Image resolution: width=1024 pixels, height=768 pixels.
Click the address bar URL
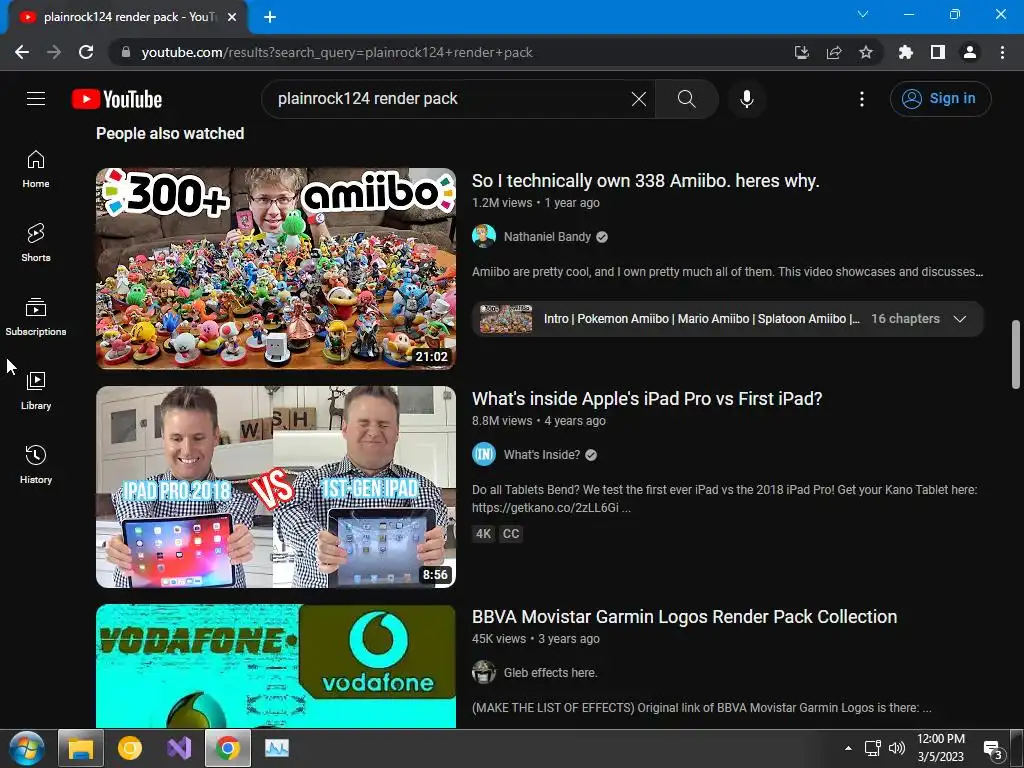[337, 52]
